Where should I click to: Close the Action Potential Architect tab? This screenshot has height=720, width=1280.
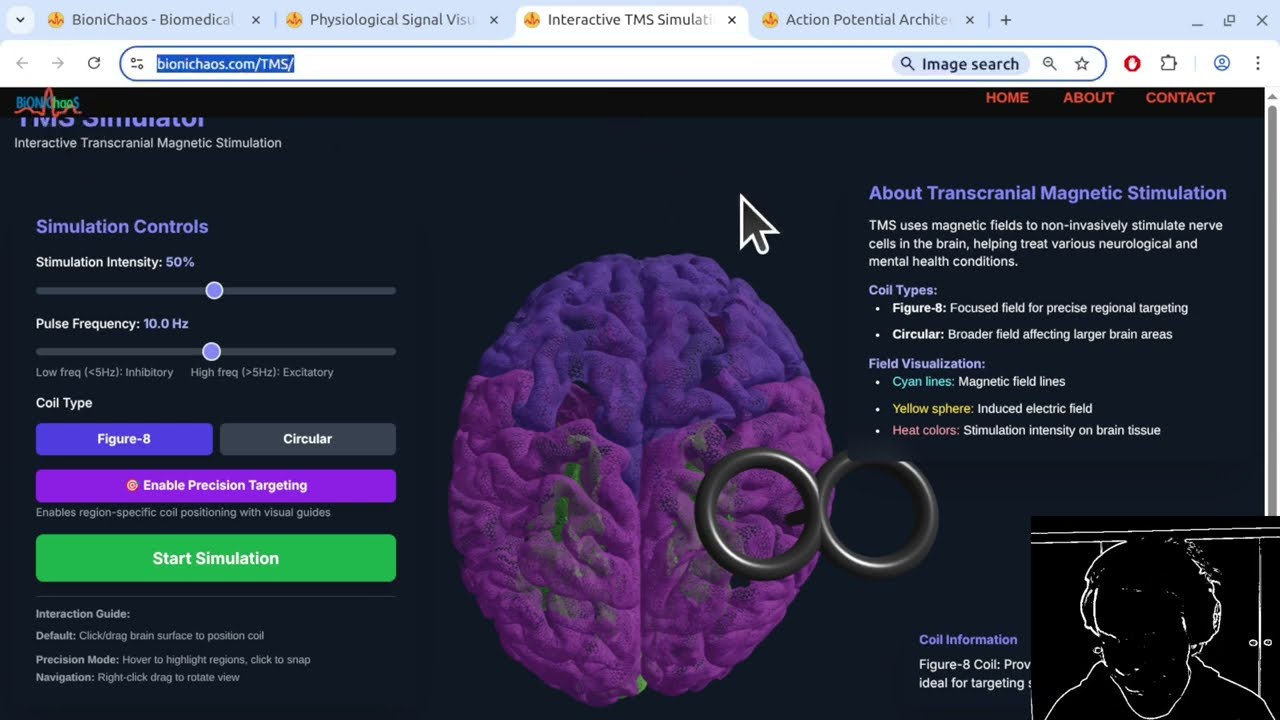tap(970, 20)
